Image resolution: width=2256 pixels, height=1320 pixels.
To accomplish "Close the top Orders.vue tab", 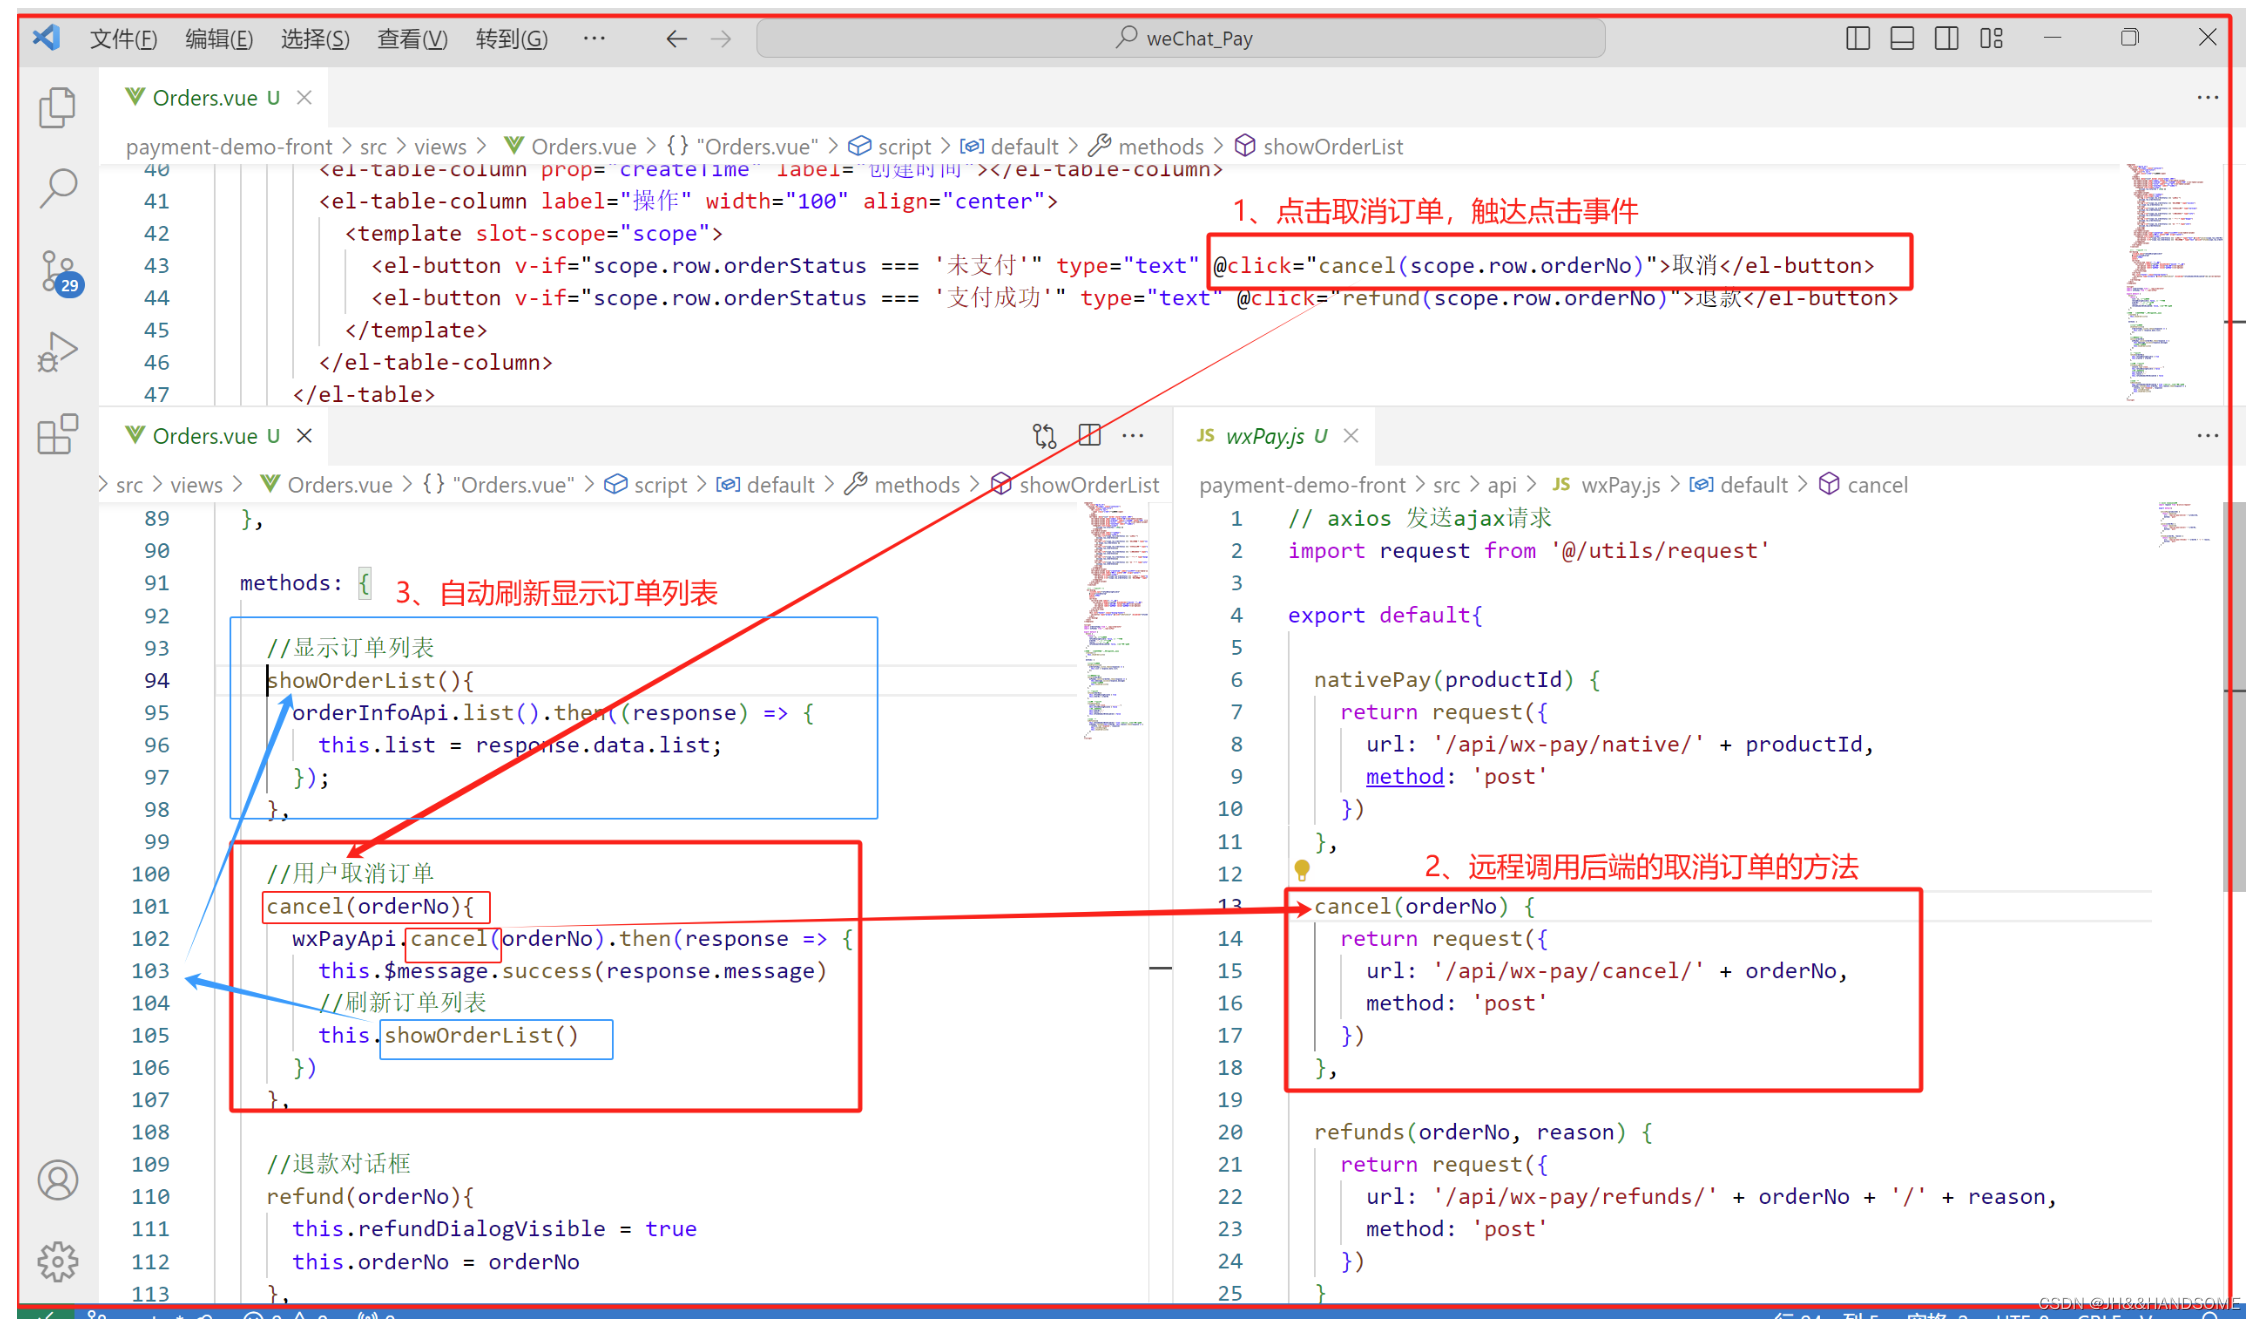I will tap(305, 97).
